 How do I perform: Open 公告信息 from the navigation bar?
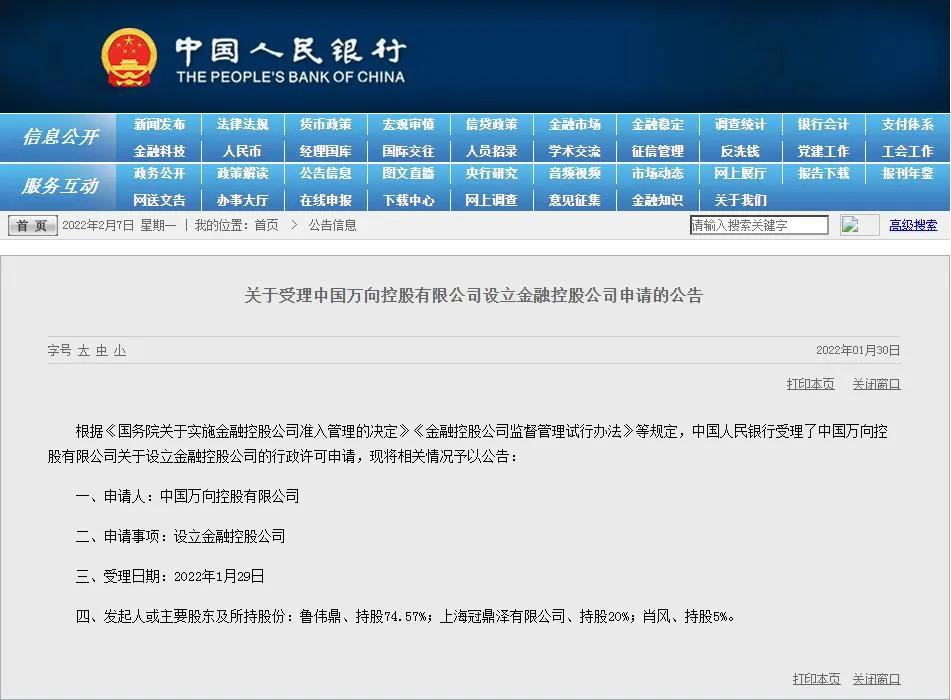324,174
